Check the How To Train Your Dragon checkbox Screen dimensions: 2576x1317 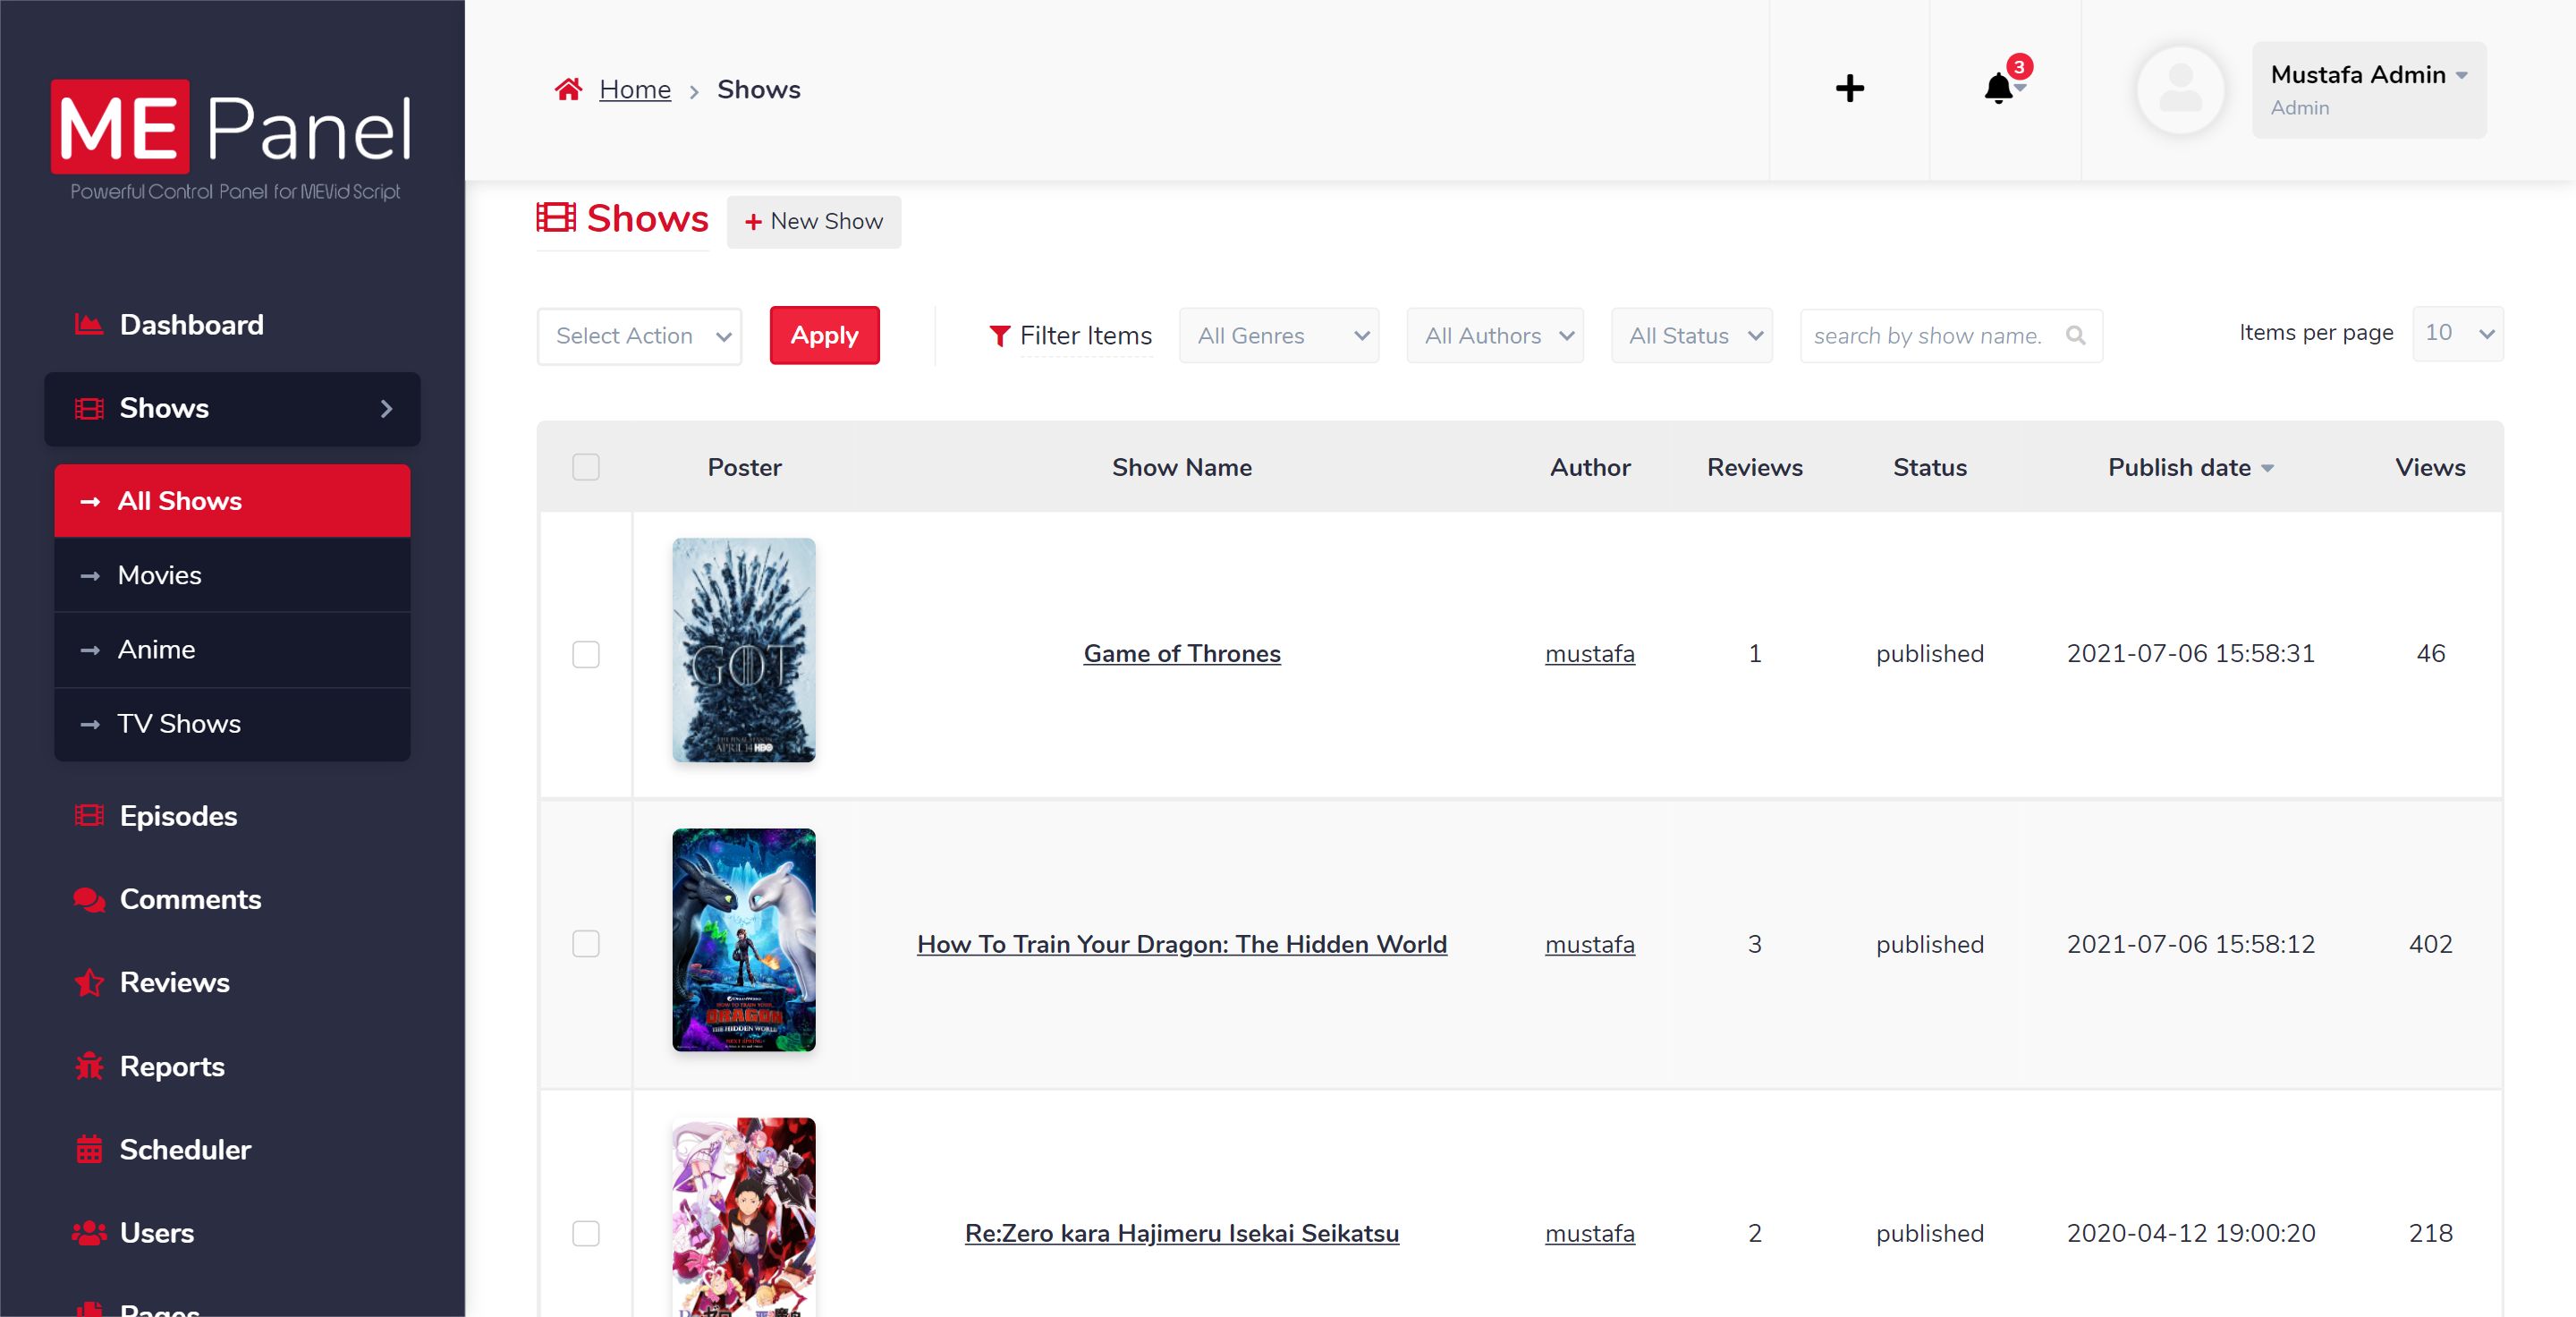(586, 944)
